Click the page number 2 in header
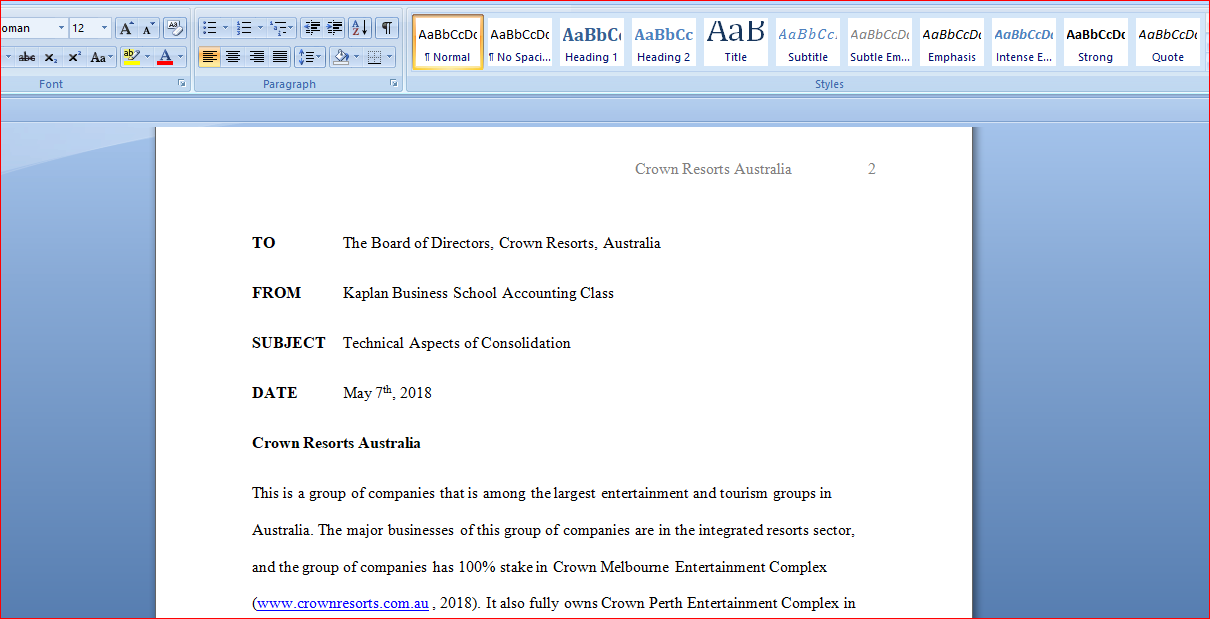Image resolution: width=1210 pixels, height=619 pixels. [x=872, y=169]
